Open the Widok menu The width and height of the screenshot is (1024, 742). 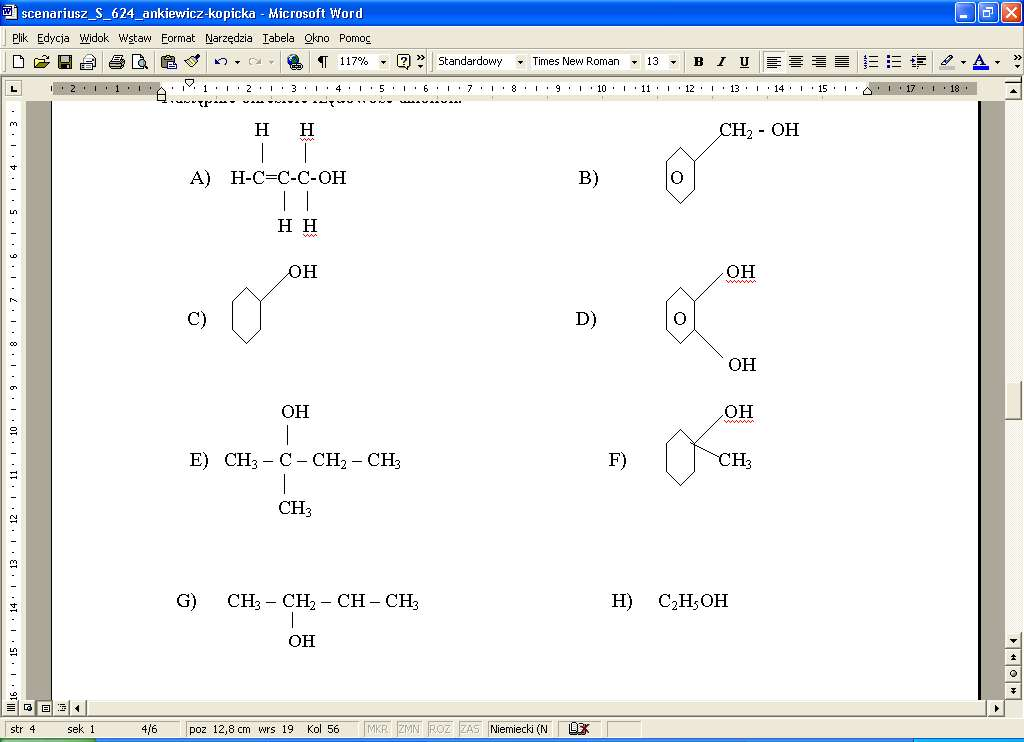click(x=94, y=38)
